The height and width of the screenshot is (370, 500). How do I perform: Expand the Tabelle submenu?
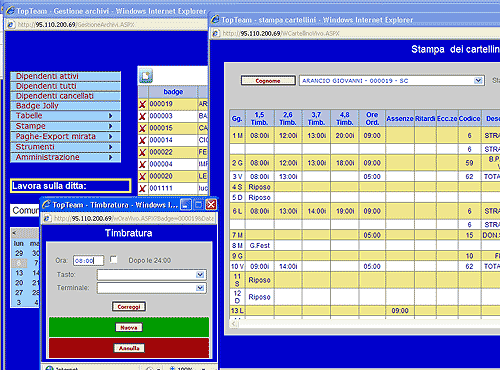point(110,116)
